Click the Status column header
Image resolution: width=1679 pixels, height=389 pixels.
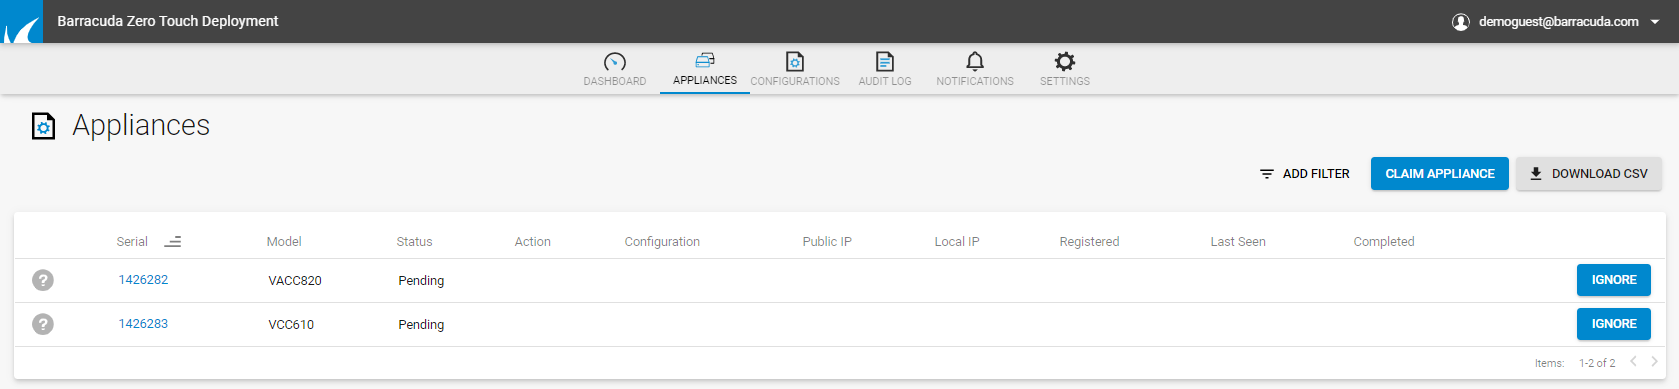[x=414, y=242]
